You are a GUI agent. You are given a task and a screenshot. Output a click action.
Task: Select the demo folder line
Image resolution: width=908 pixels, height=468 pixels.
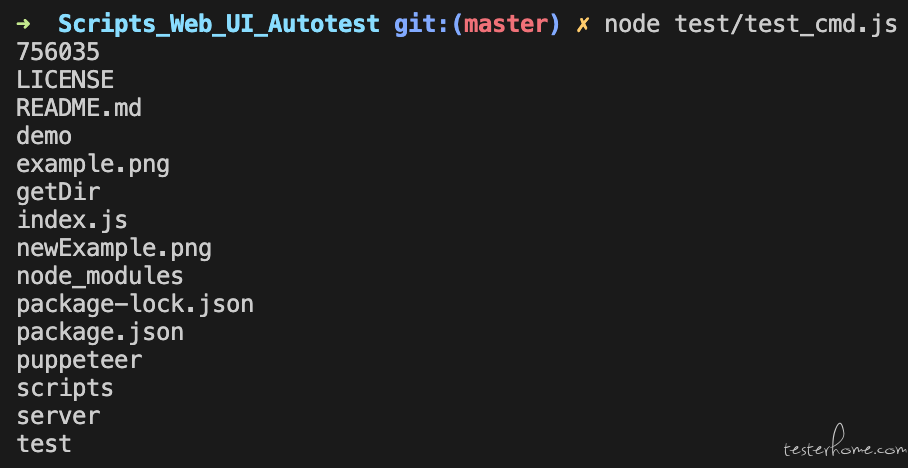pos(44,136)
